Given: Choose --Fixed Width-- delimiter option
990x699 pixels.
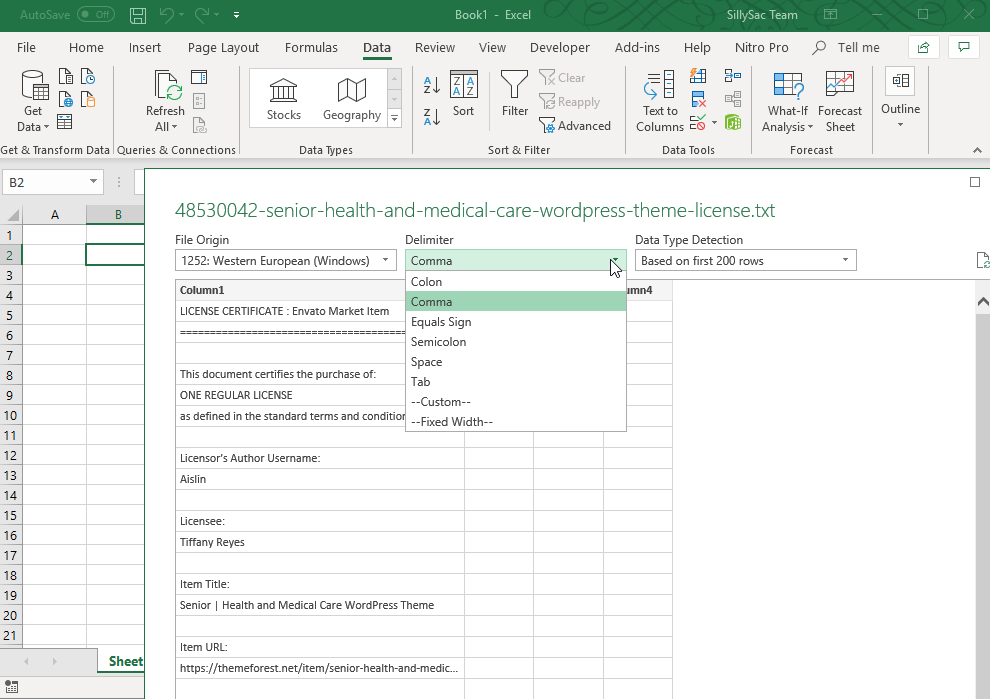Looking at the screenshot, I should (x=515, y=422).
